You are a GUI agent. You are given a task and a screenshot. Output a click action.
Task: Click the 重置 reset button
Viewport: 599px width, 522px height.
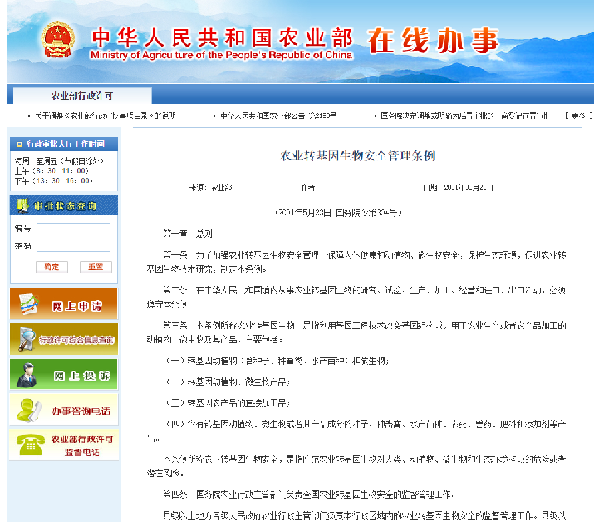coord(96,267)
